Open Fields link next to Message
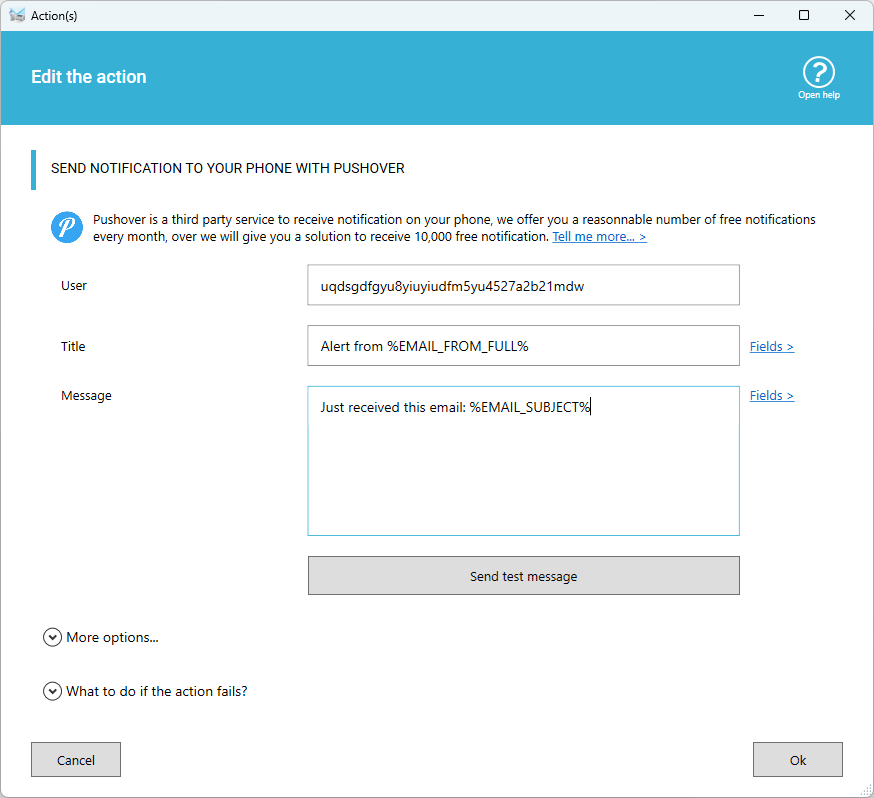This screenshot has height=798, width=874. [771, 396]
